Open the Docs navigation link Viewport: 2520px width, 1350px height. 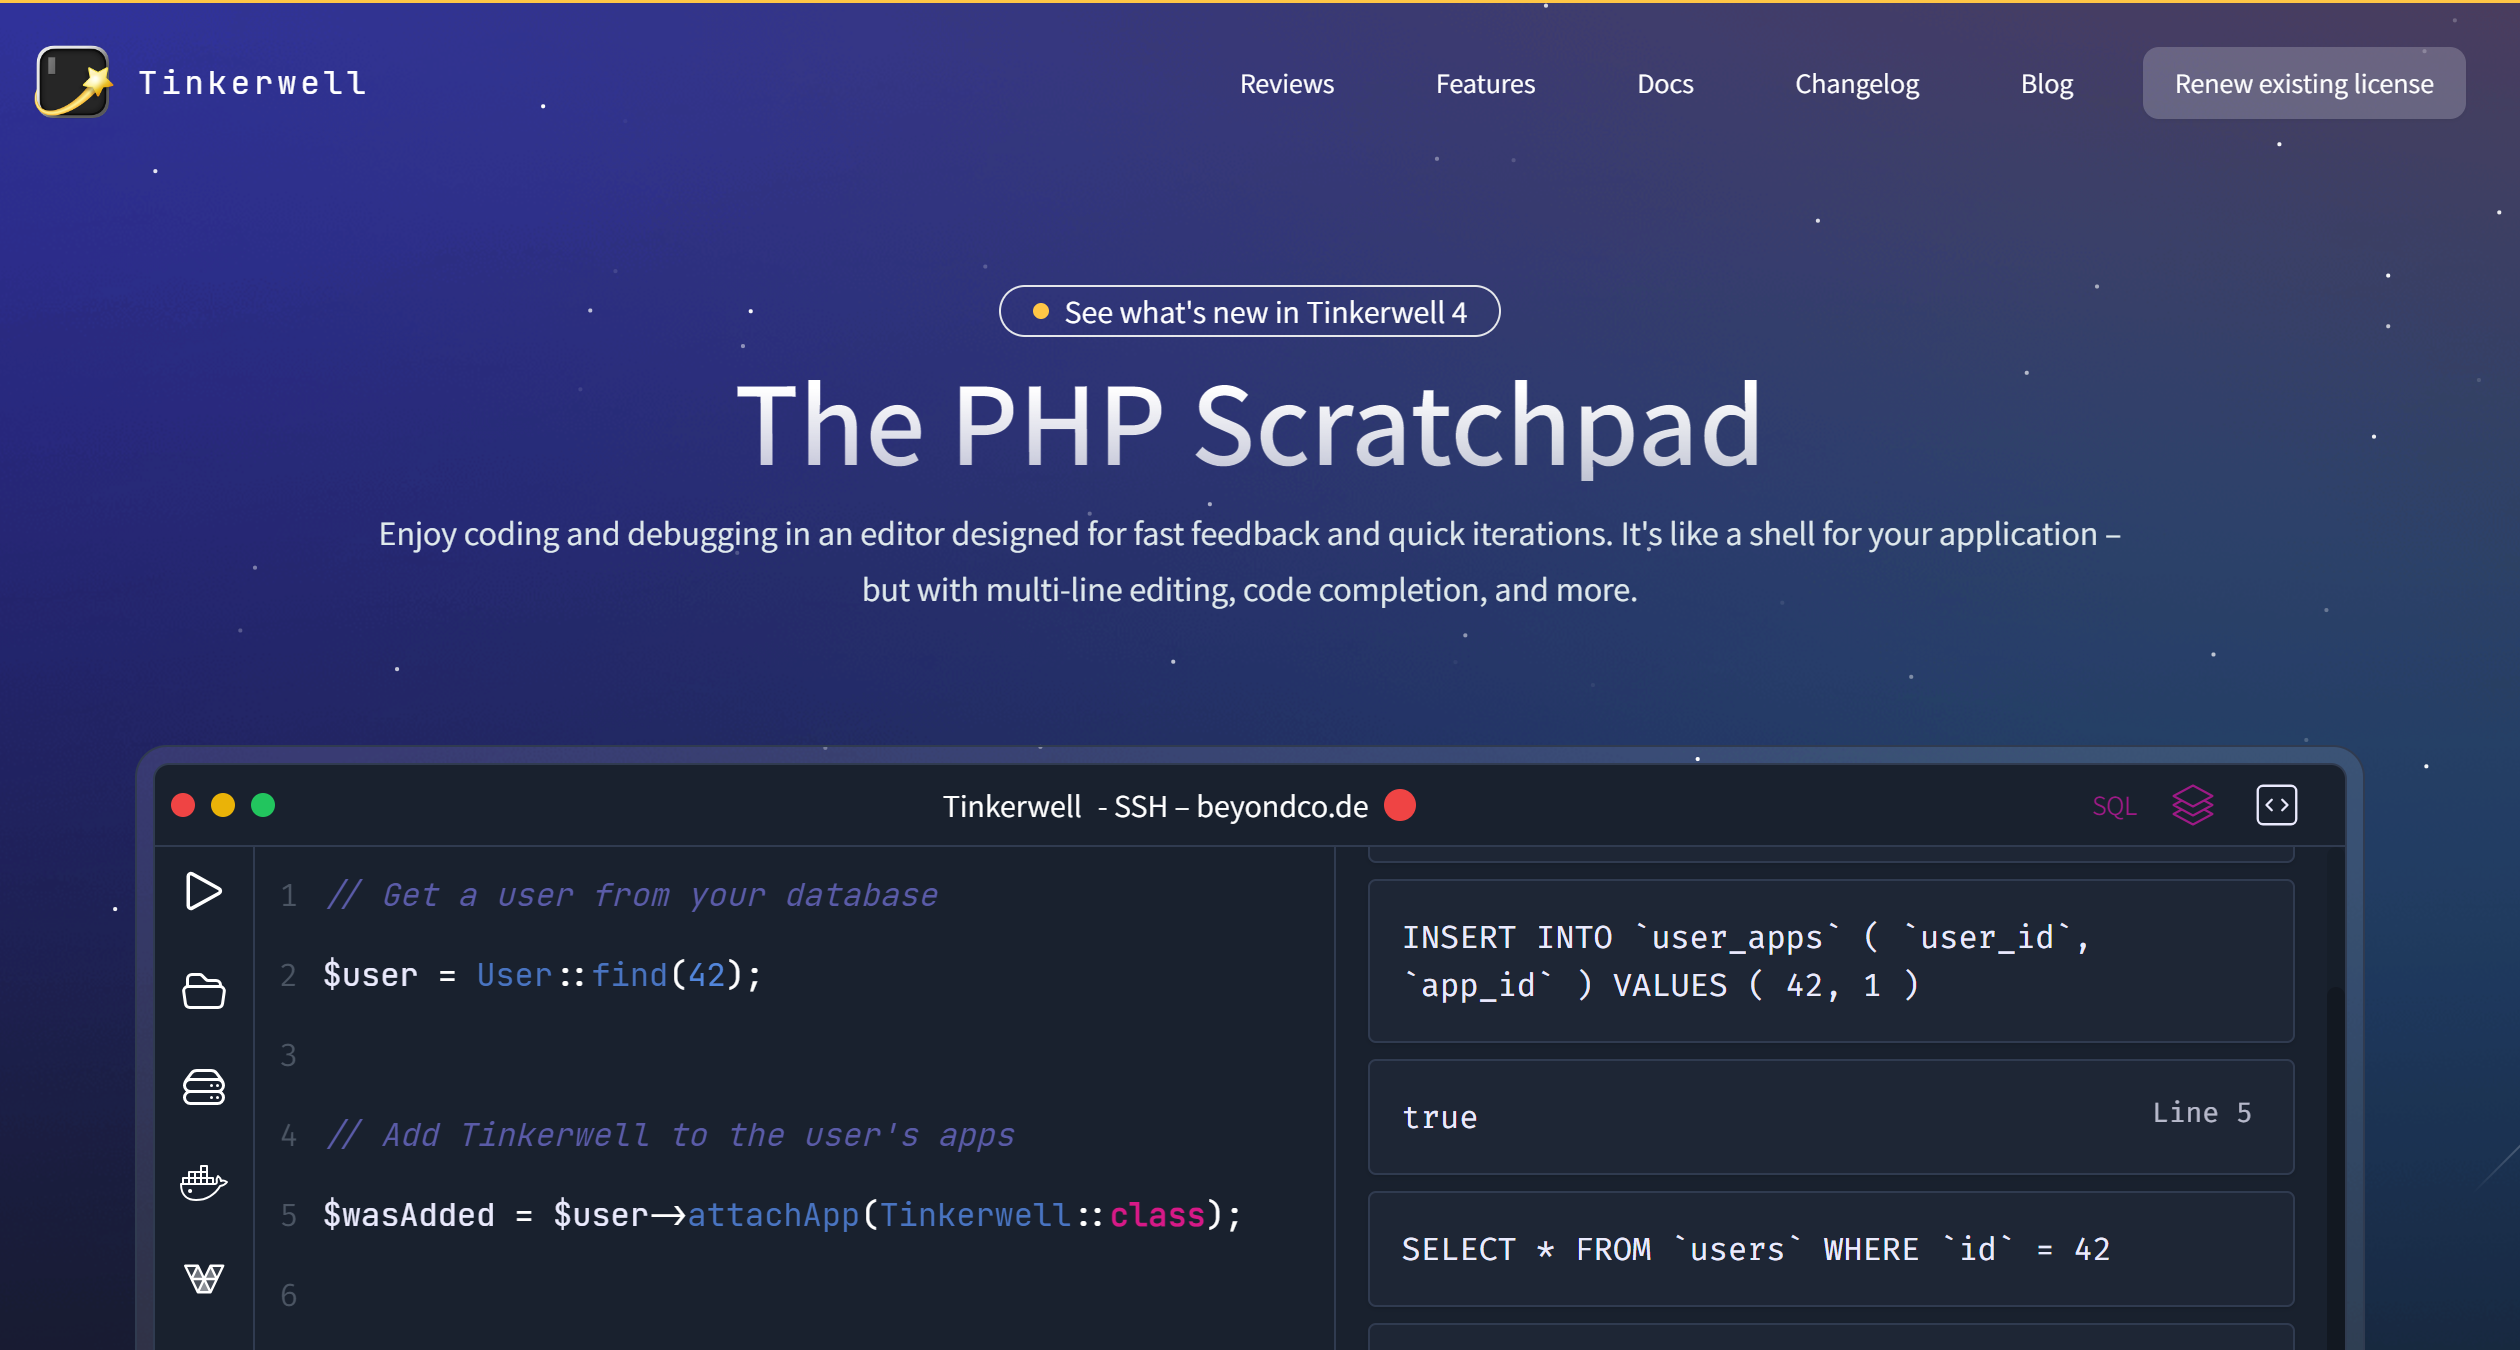[1665, 84]
